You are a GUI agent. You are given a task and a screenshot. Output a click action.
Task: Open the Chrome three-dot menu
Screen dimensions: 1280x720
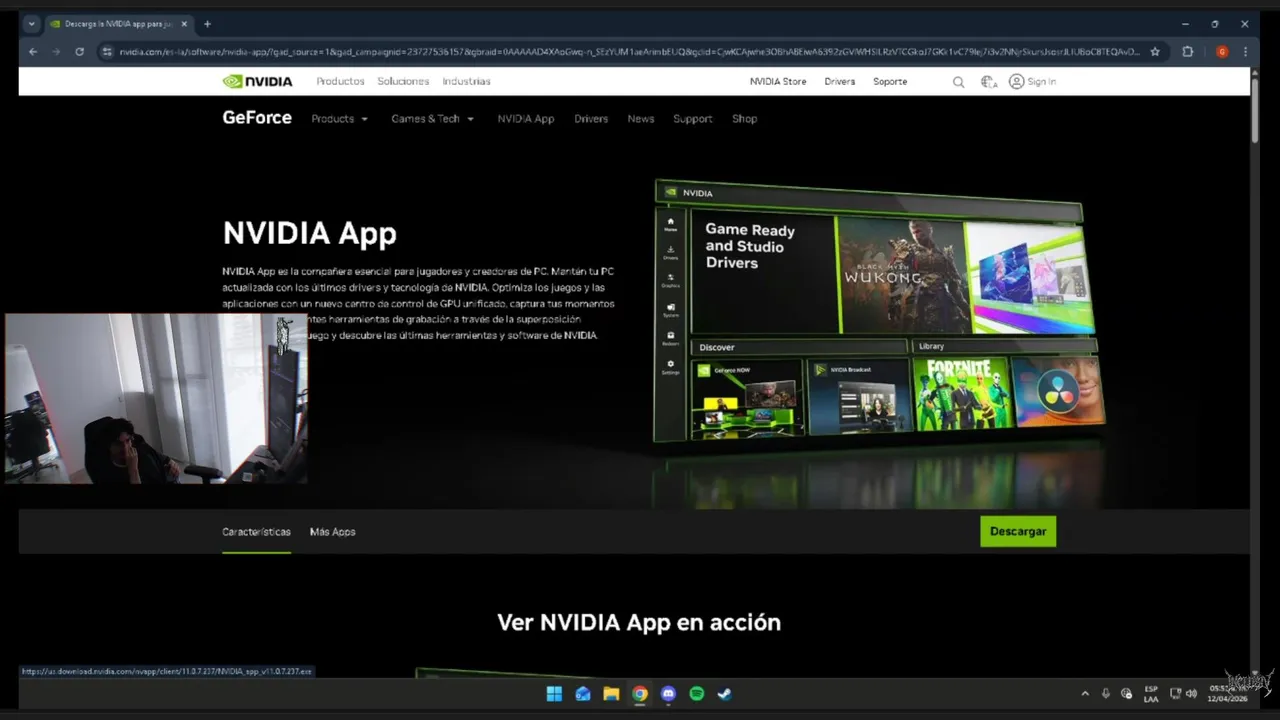point(1245,52)
